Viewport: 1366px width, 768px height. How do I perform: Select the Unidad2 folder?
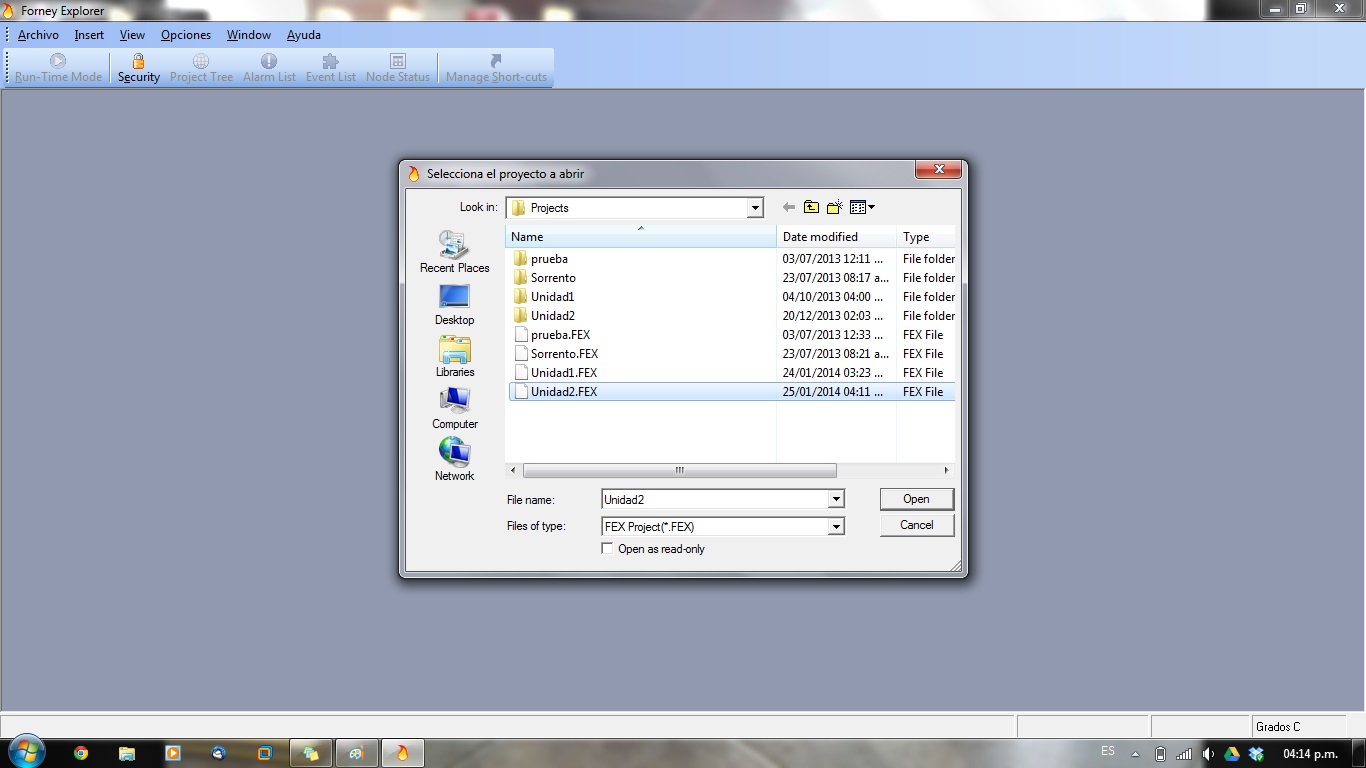(x=552, y=316)
